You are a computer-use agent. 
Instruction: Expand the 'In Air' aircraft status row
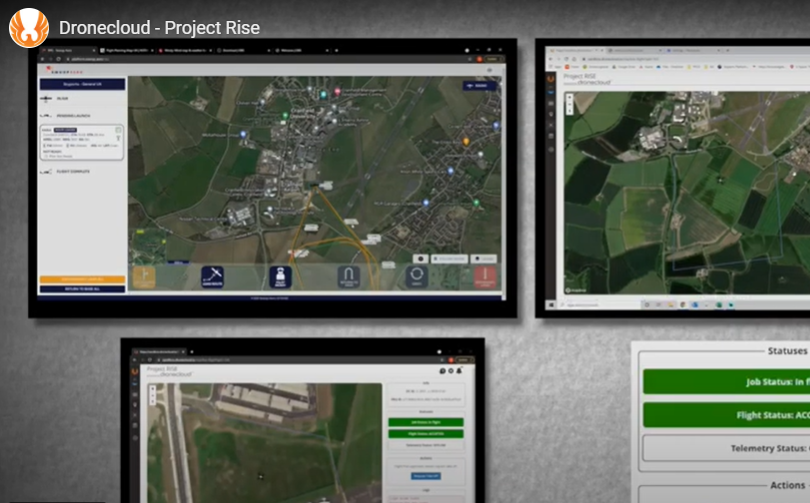point(82,99)
